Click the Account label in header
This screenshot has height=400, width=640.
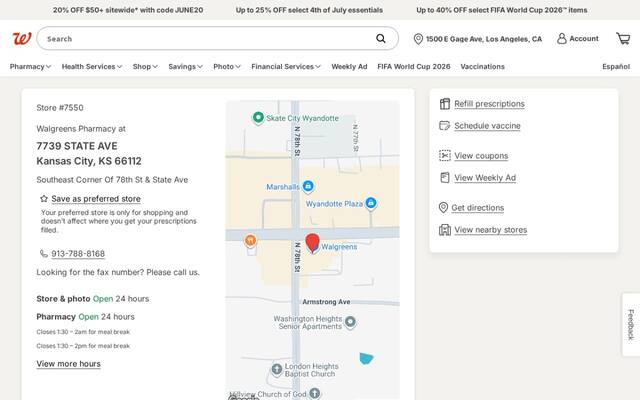(584, 38)
